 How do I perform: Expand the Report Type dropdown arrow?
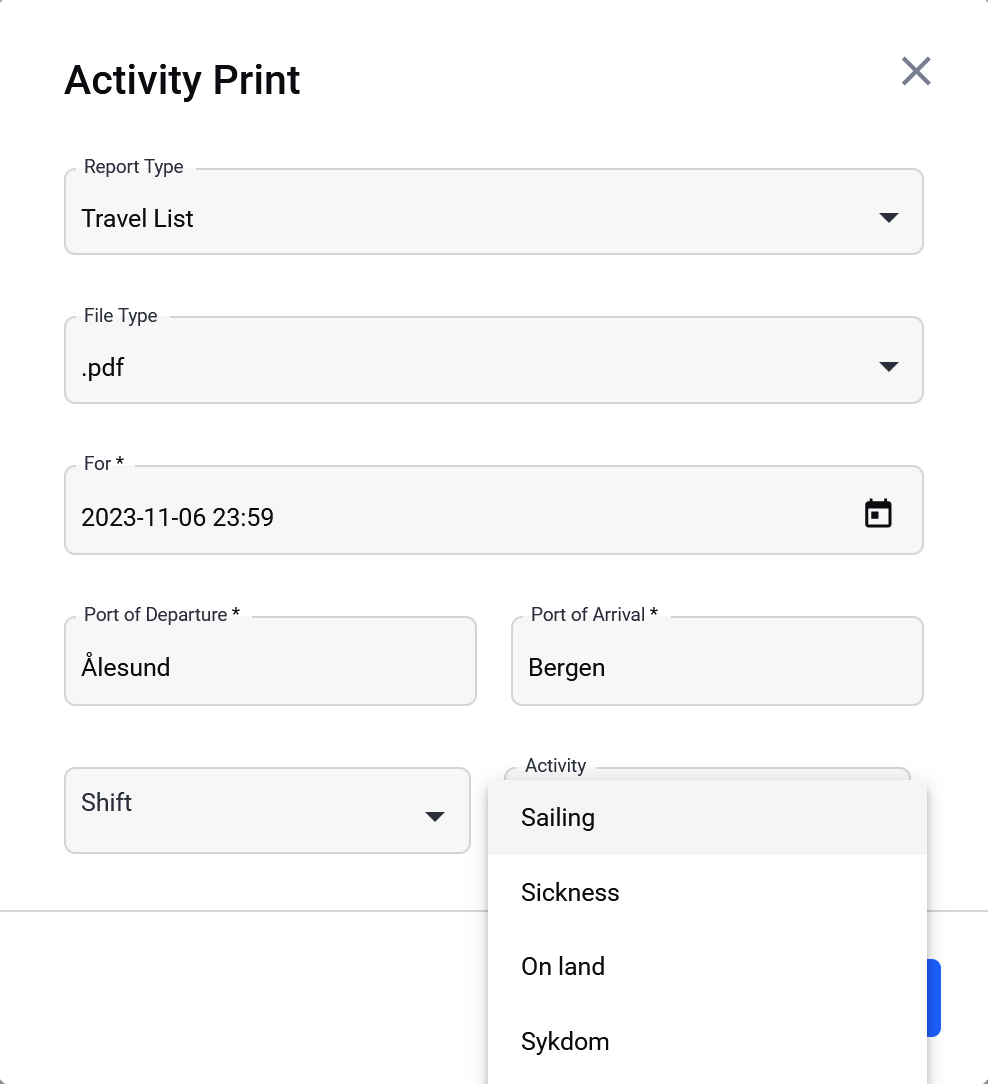coord(888,218)
